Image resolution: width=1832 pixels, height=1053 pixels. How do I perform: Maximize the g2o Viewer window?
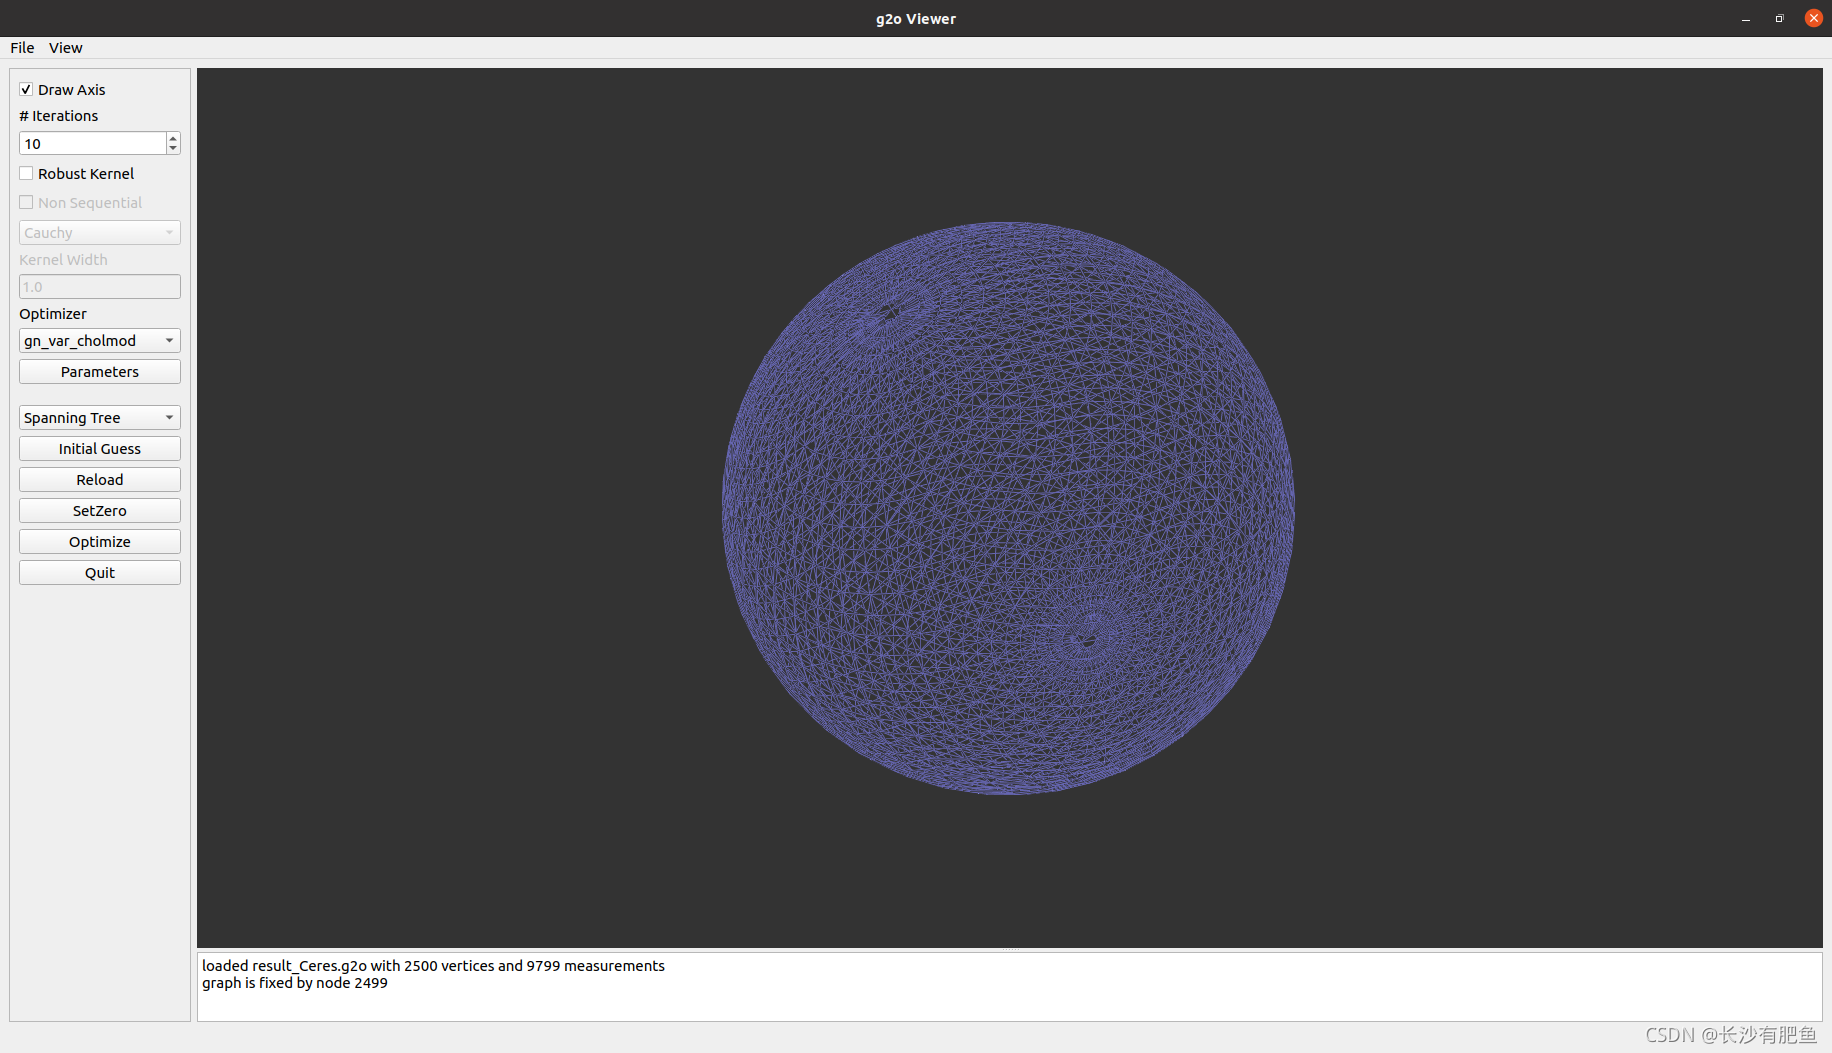click(1779, 18)
